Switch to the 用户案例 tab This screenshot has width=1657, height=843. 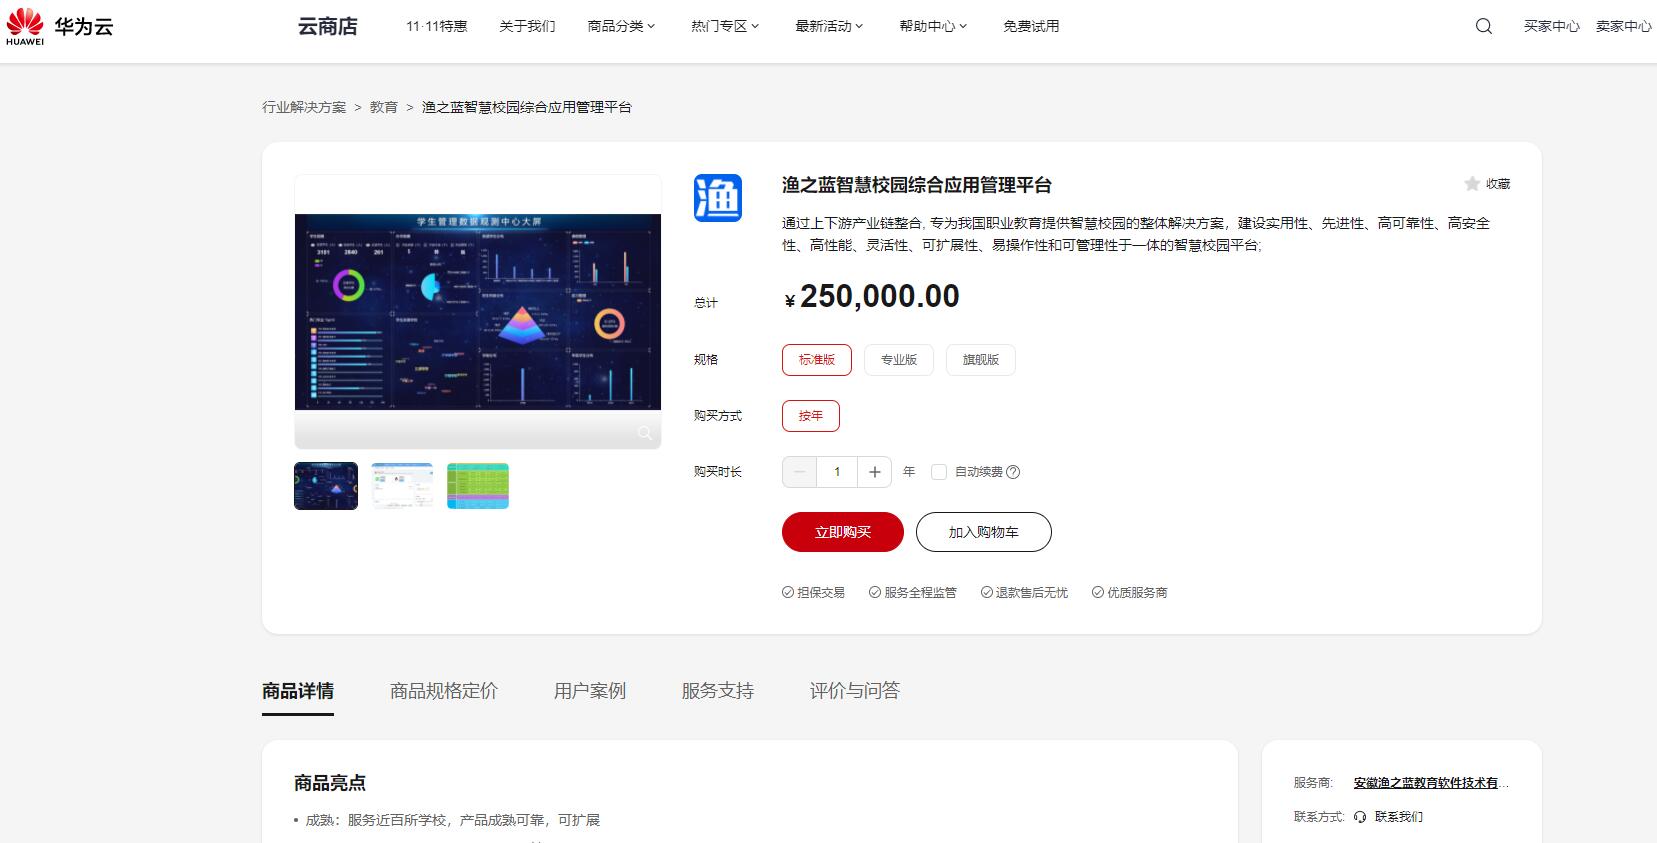click(x=589, y=691)
